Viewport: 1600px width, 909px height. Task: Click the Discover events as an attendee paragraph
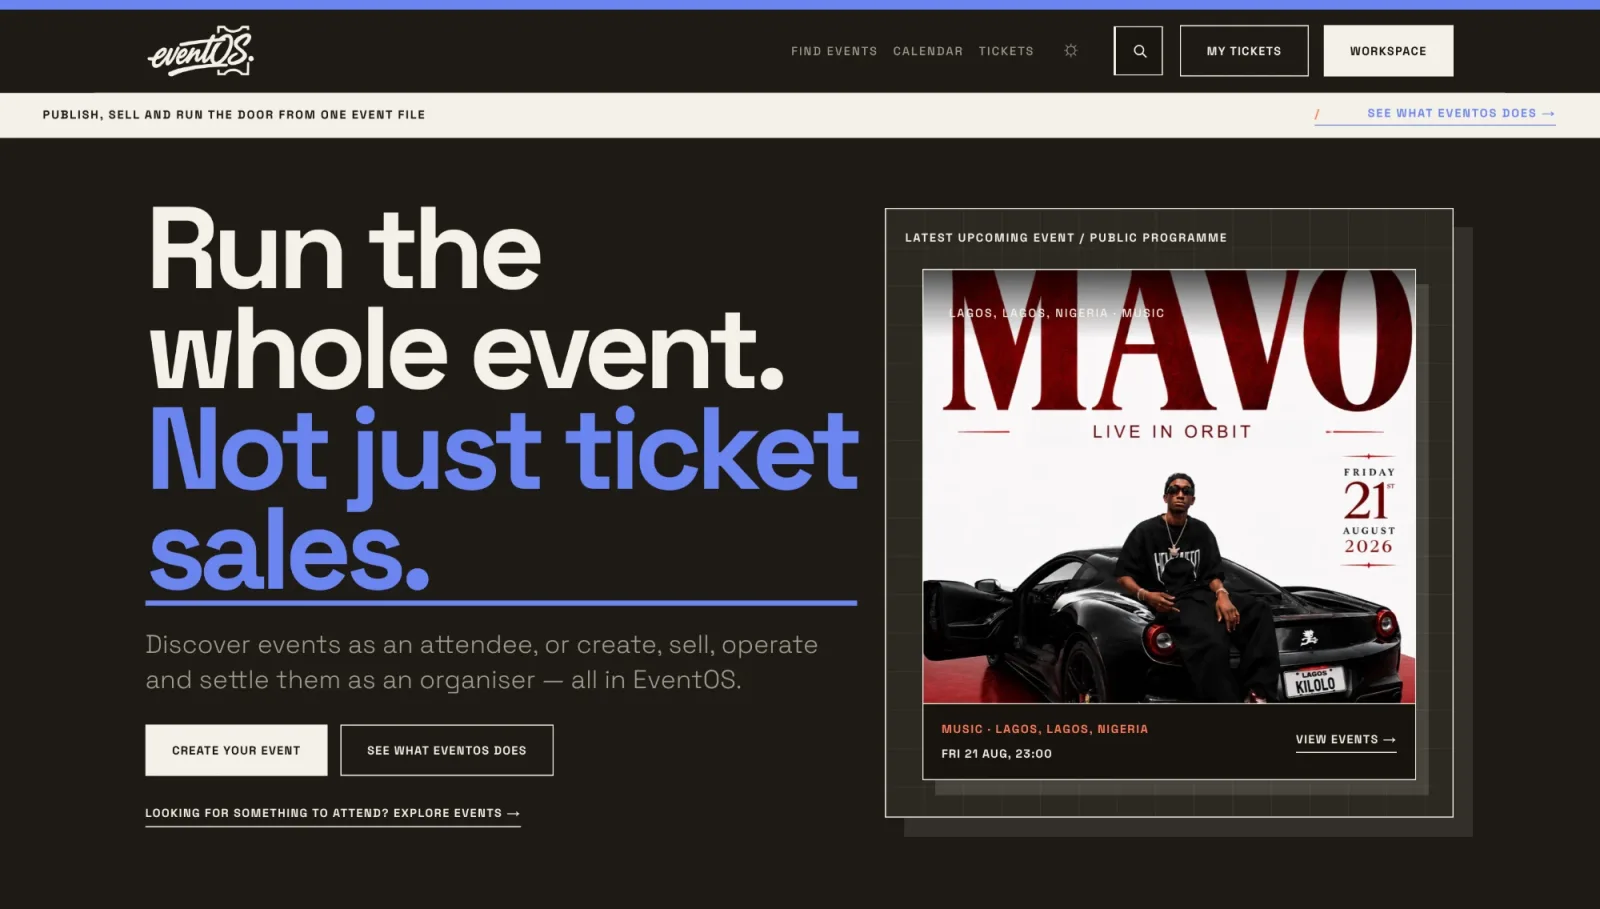482,662
